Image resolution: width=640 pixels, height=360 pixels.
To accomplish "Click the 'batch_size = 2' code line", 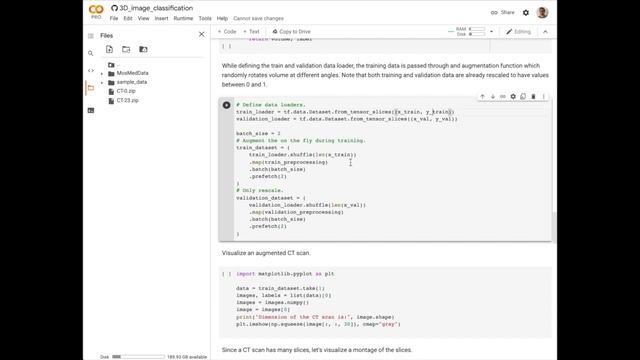I will [x=258, y=133].
